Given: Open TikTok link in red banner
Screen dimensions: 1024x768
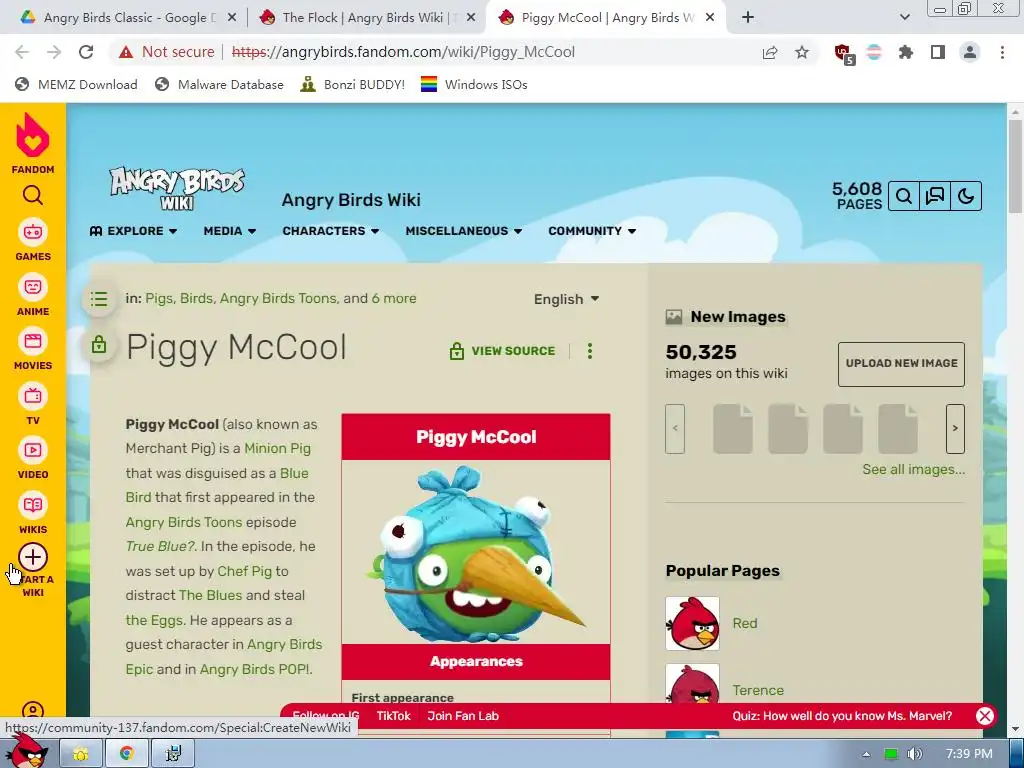Looking at the screenshot, I should [394, 716].
